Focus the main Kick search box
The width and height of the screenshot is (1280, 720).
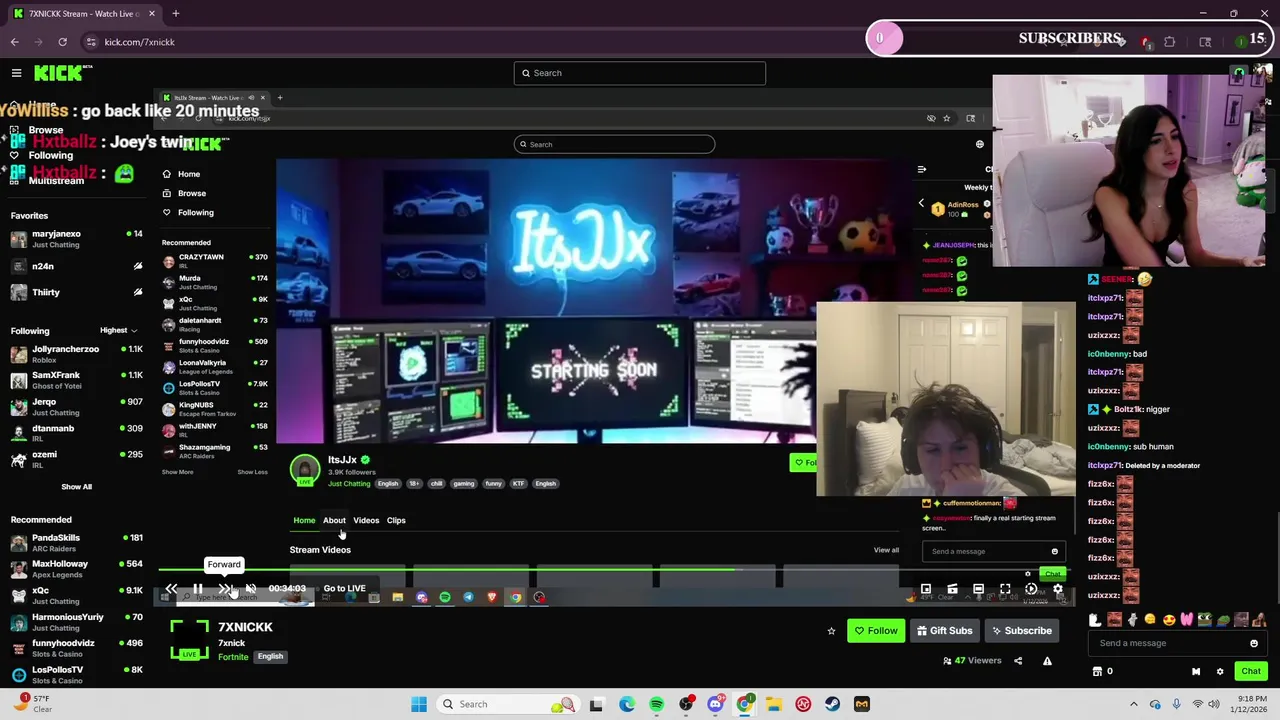point(639,73)
